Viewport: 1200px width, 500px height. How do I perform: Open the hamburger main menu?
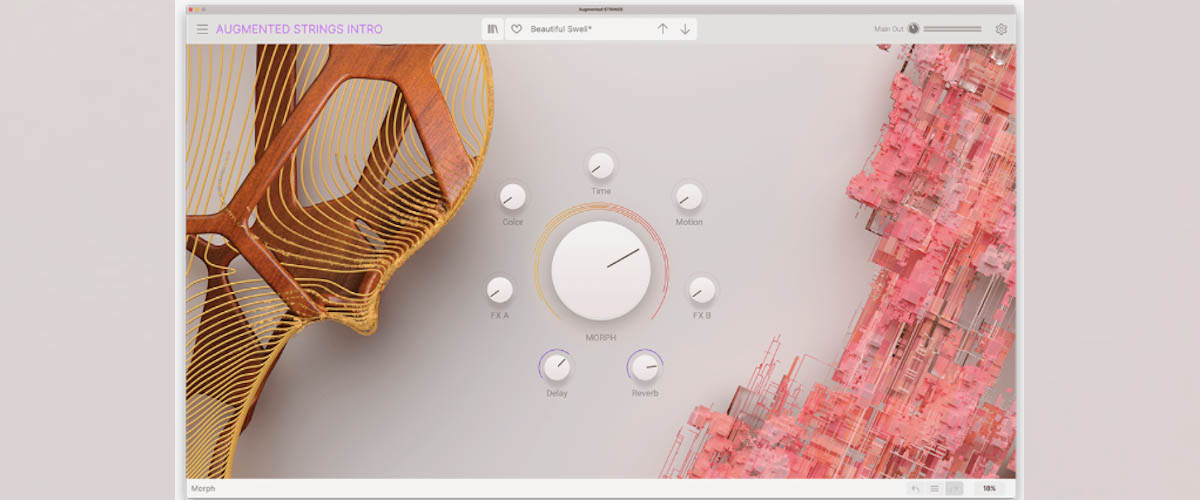(202, 29)
